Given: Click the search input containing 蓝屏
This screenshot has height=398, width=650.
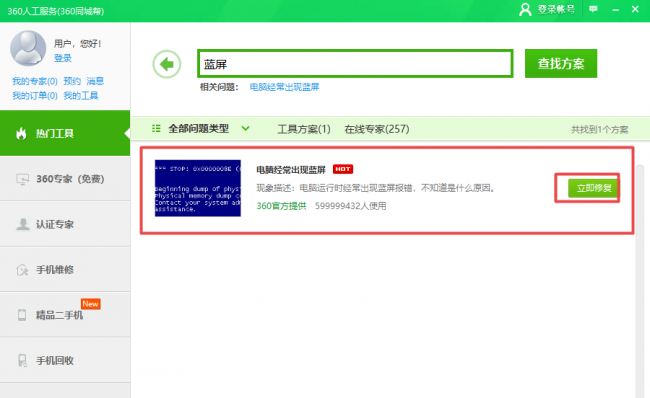Looking at the screenshot, I should click(x=355, y=63).
